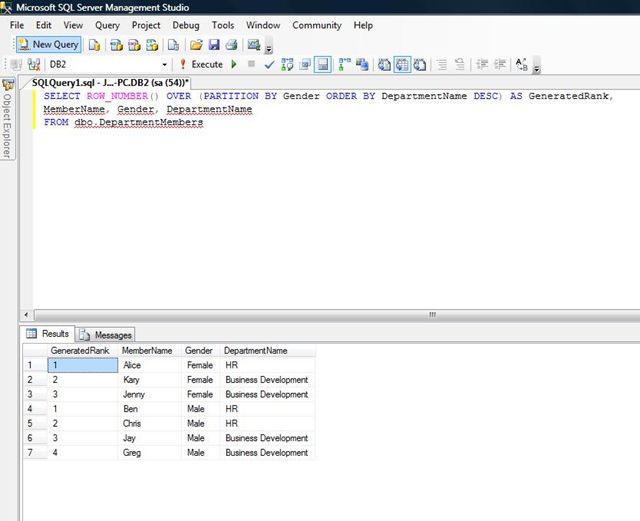Expand the standard toolbar overflow options arrow

click(x=270, y=48)
